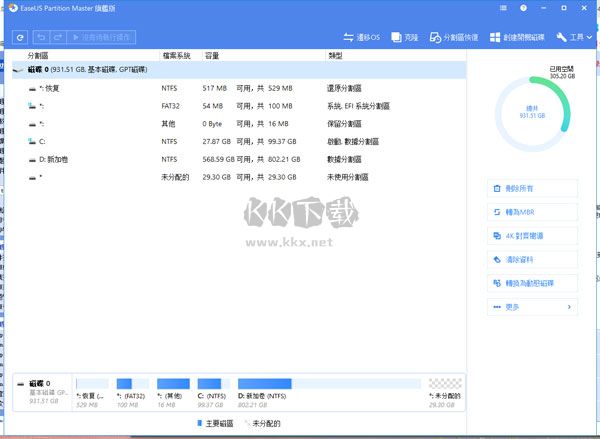Click the FAT32 100 MB block in disk map
600x439 pixels.
click(x=133, y=384)
